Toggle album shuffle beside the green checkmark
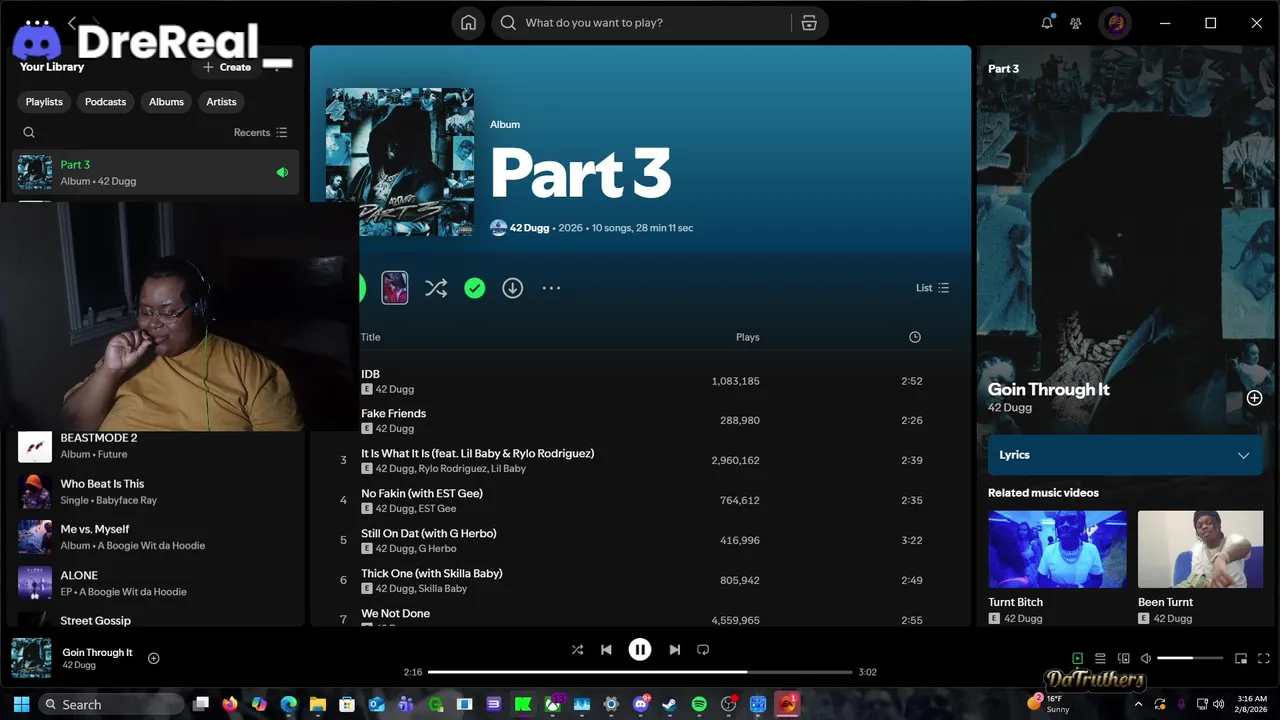This screenshot has height=720, width=1280. pos(436,288)
